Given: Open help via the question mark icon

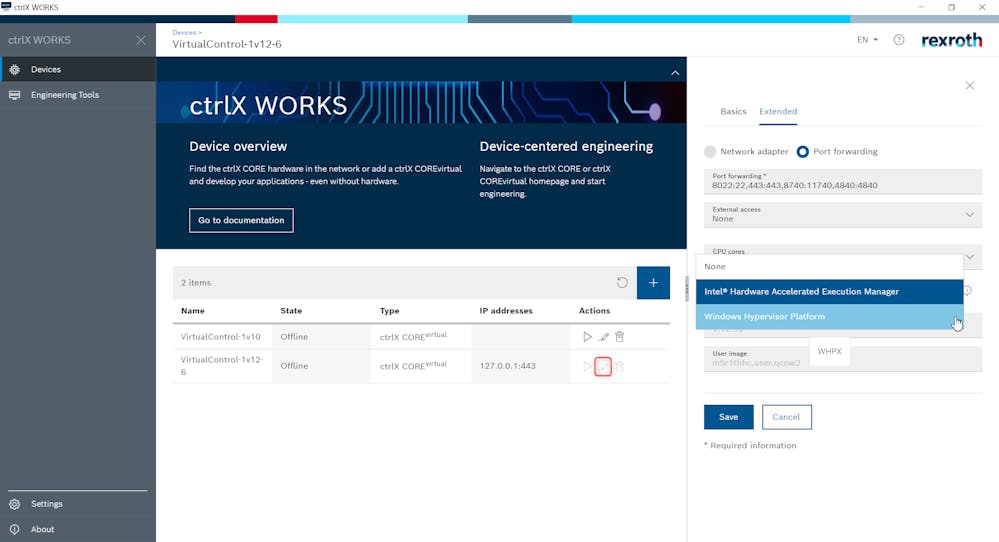Looking at the screenshot, I should point(898,39).
